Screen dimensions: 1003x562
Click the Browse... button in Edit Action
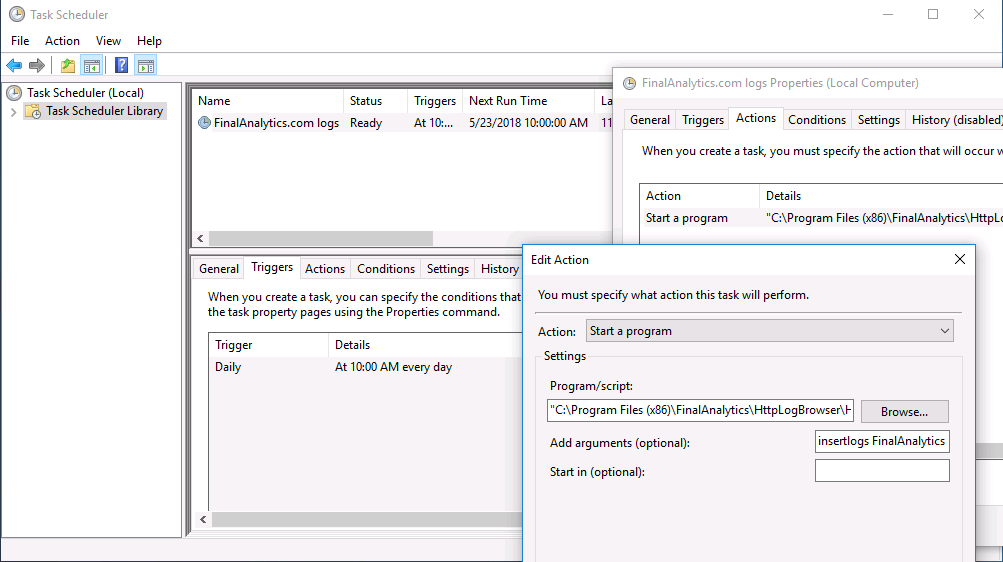[x=904, y=412]
